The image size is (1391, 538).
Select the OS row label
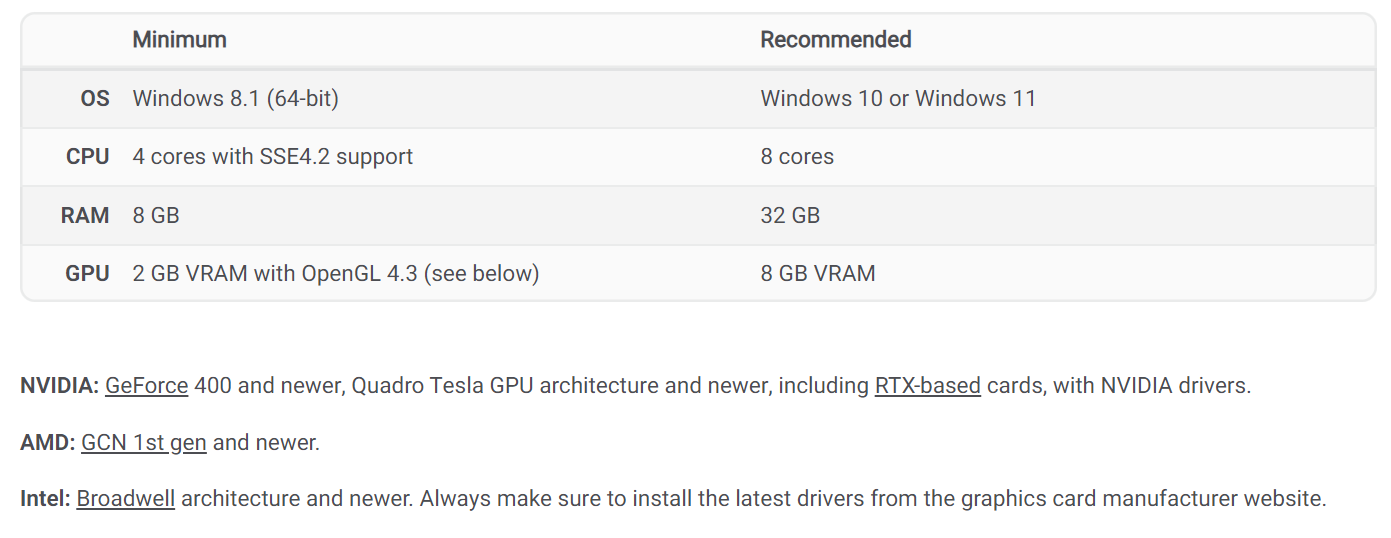point(95,98)
